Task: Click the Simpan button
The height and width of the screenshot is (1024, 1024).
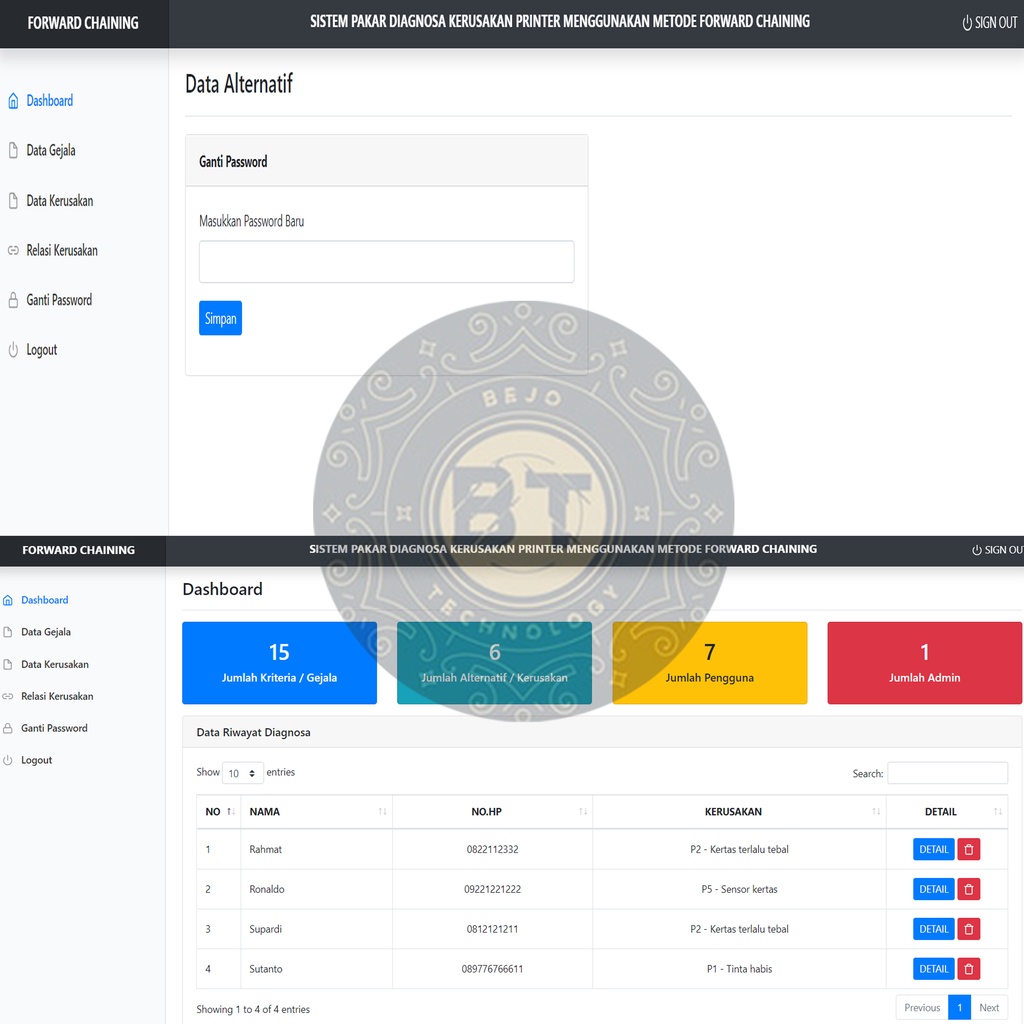Action: tap(220, 318)
